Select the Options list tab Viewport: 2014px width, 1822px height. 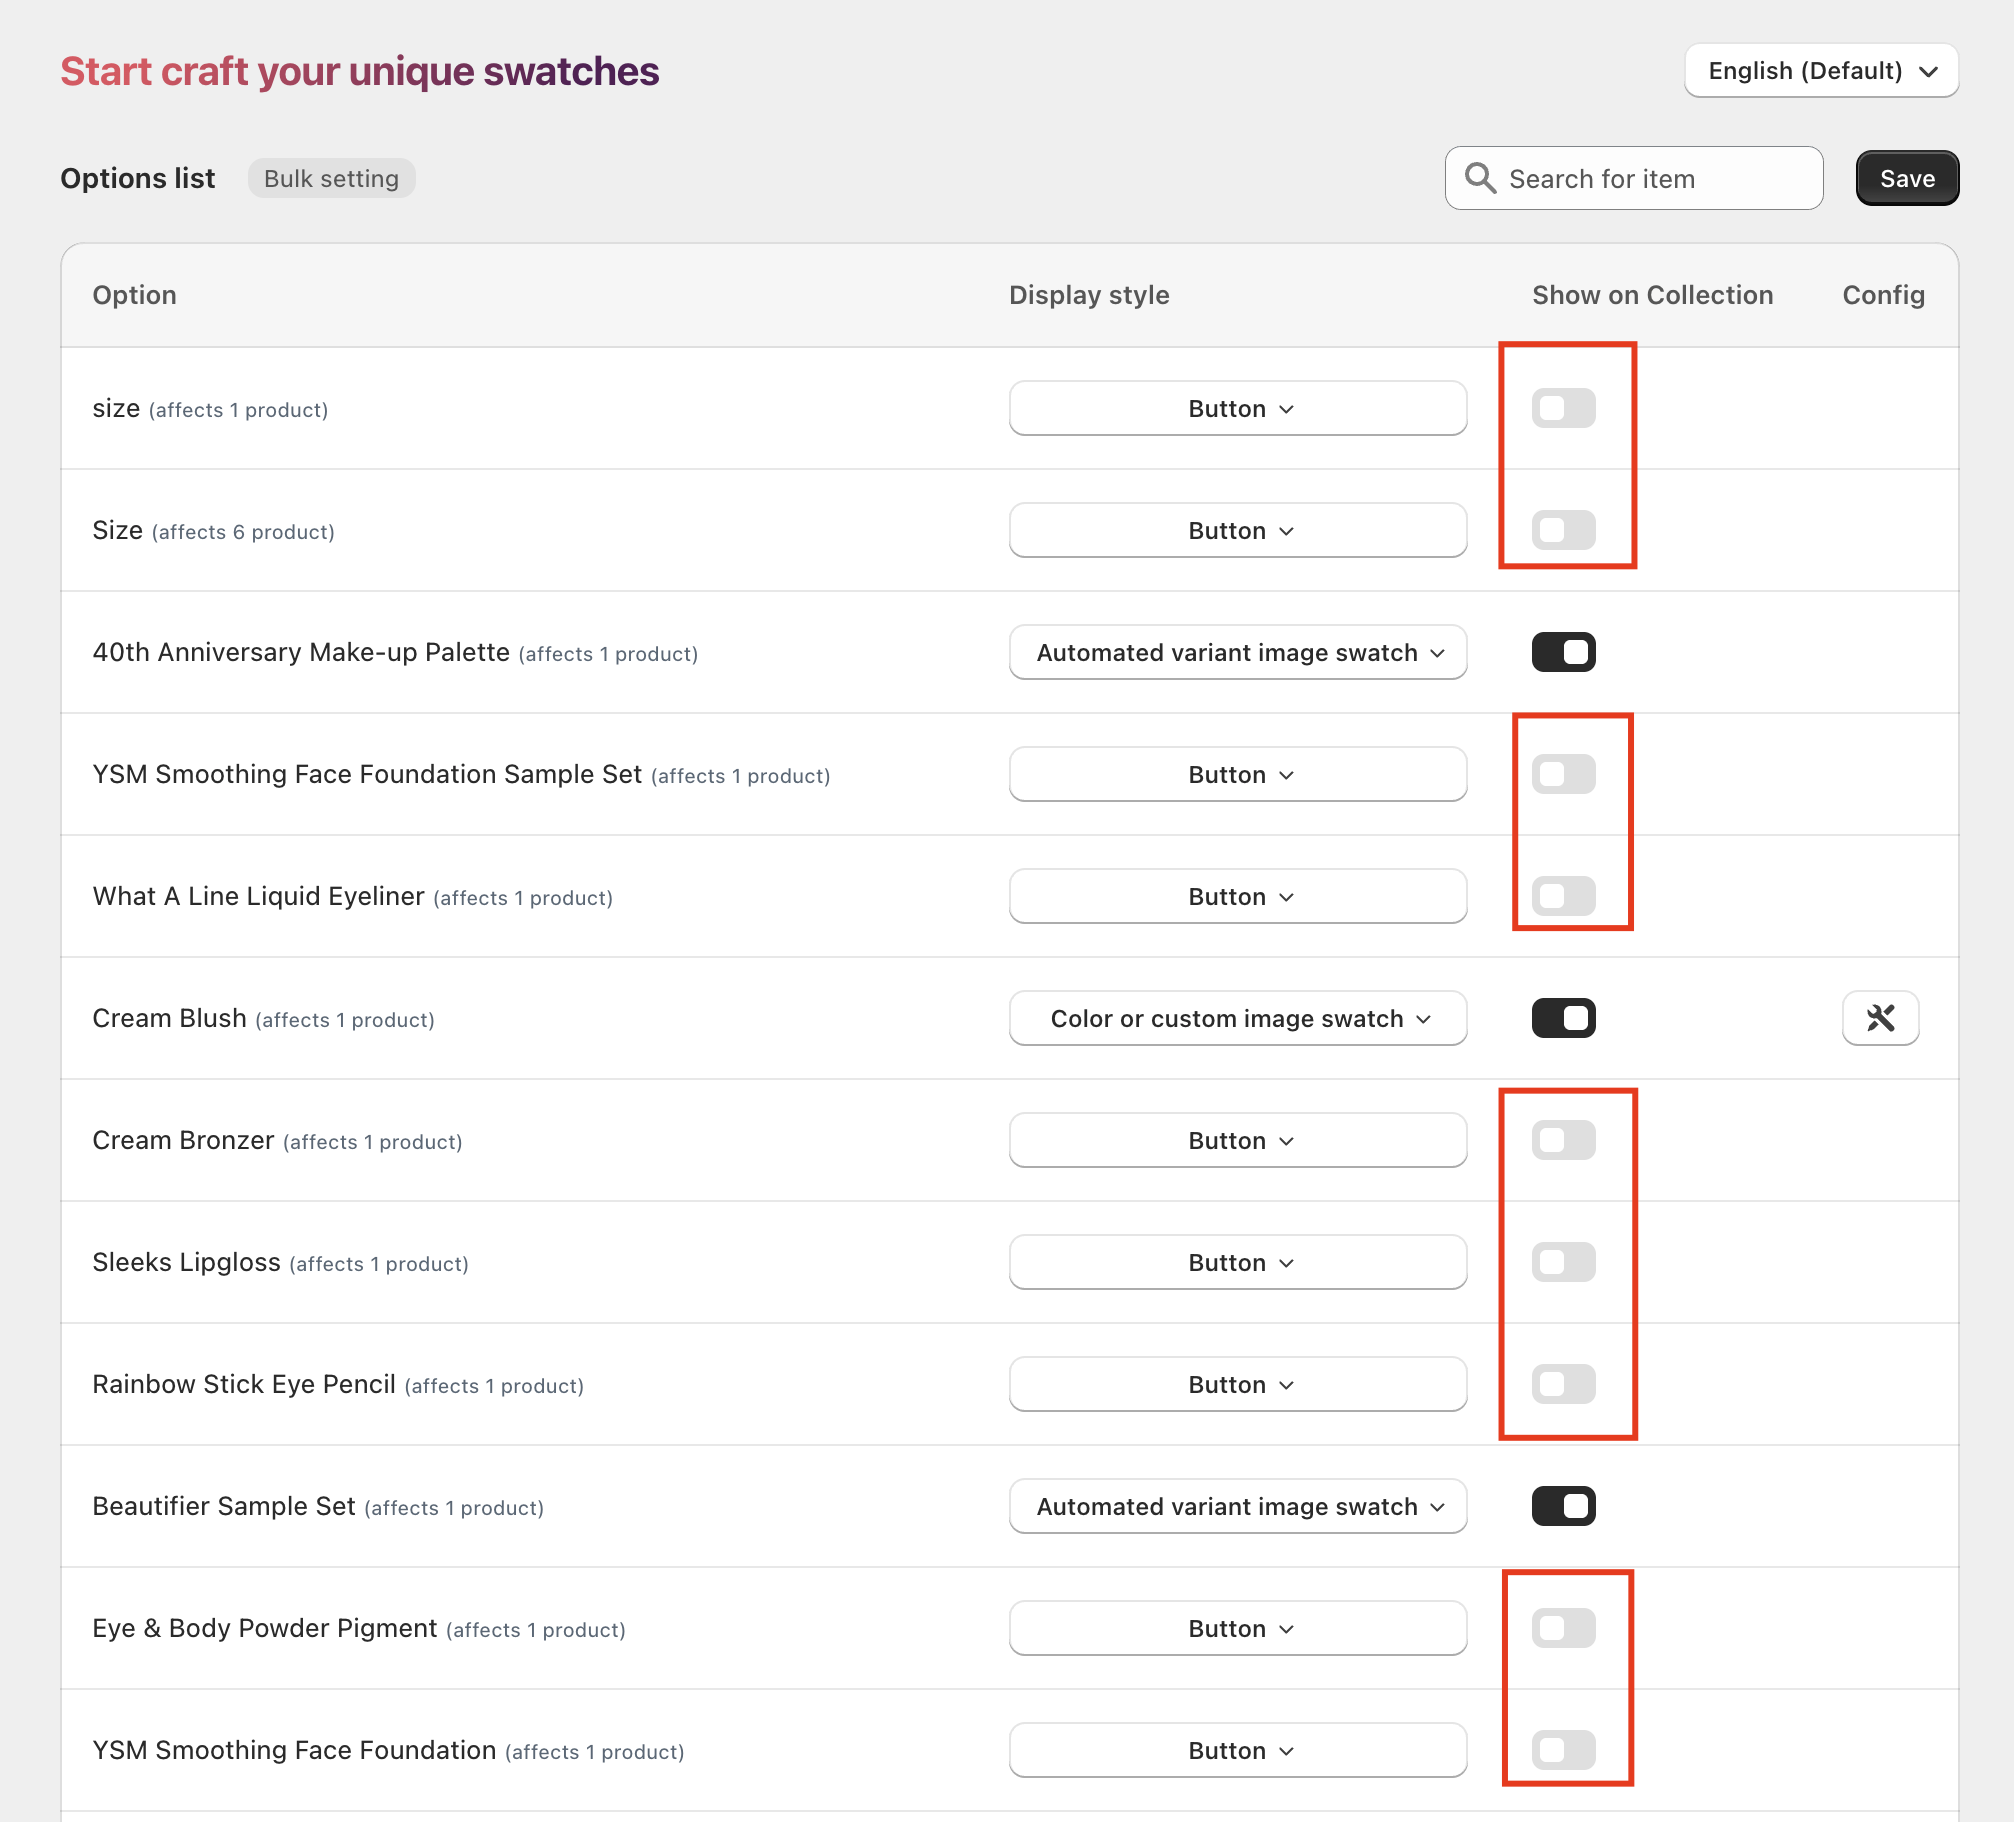[138, 178]
